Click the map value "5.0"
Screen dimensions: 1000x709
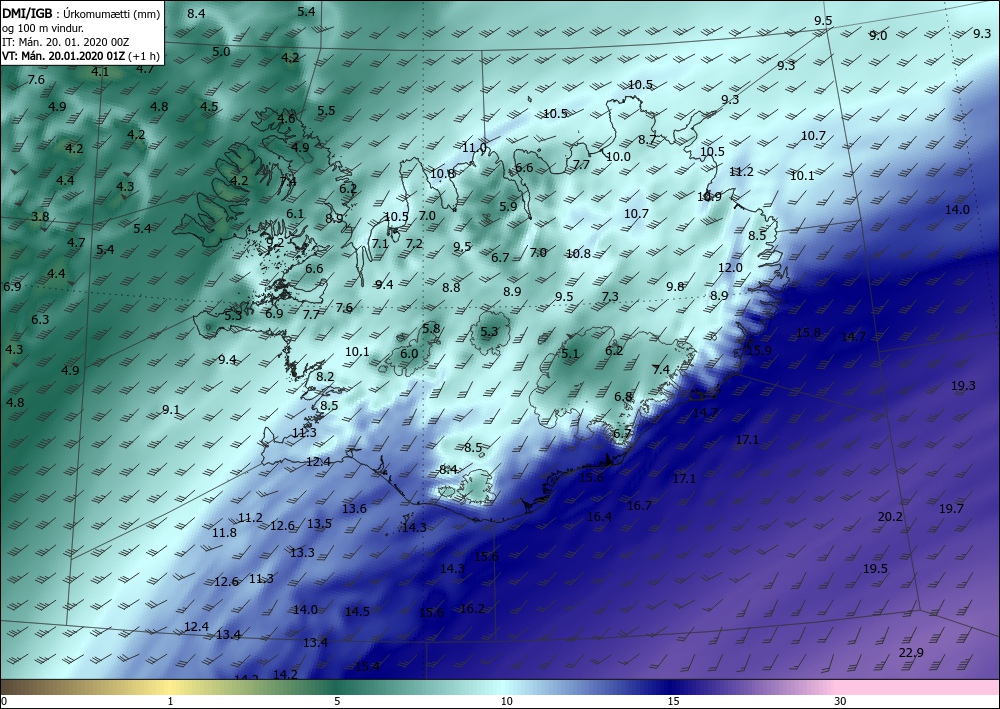coord(221,52)
